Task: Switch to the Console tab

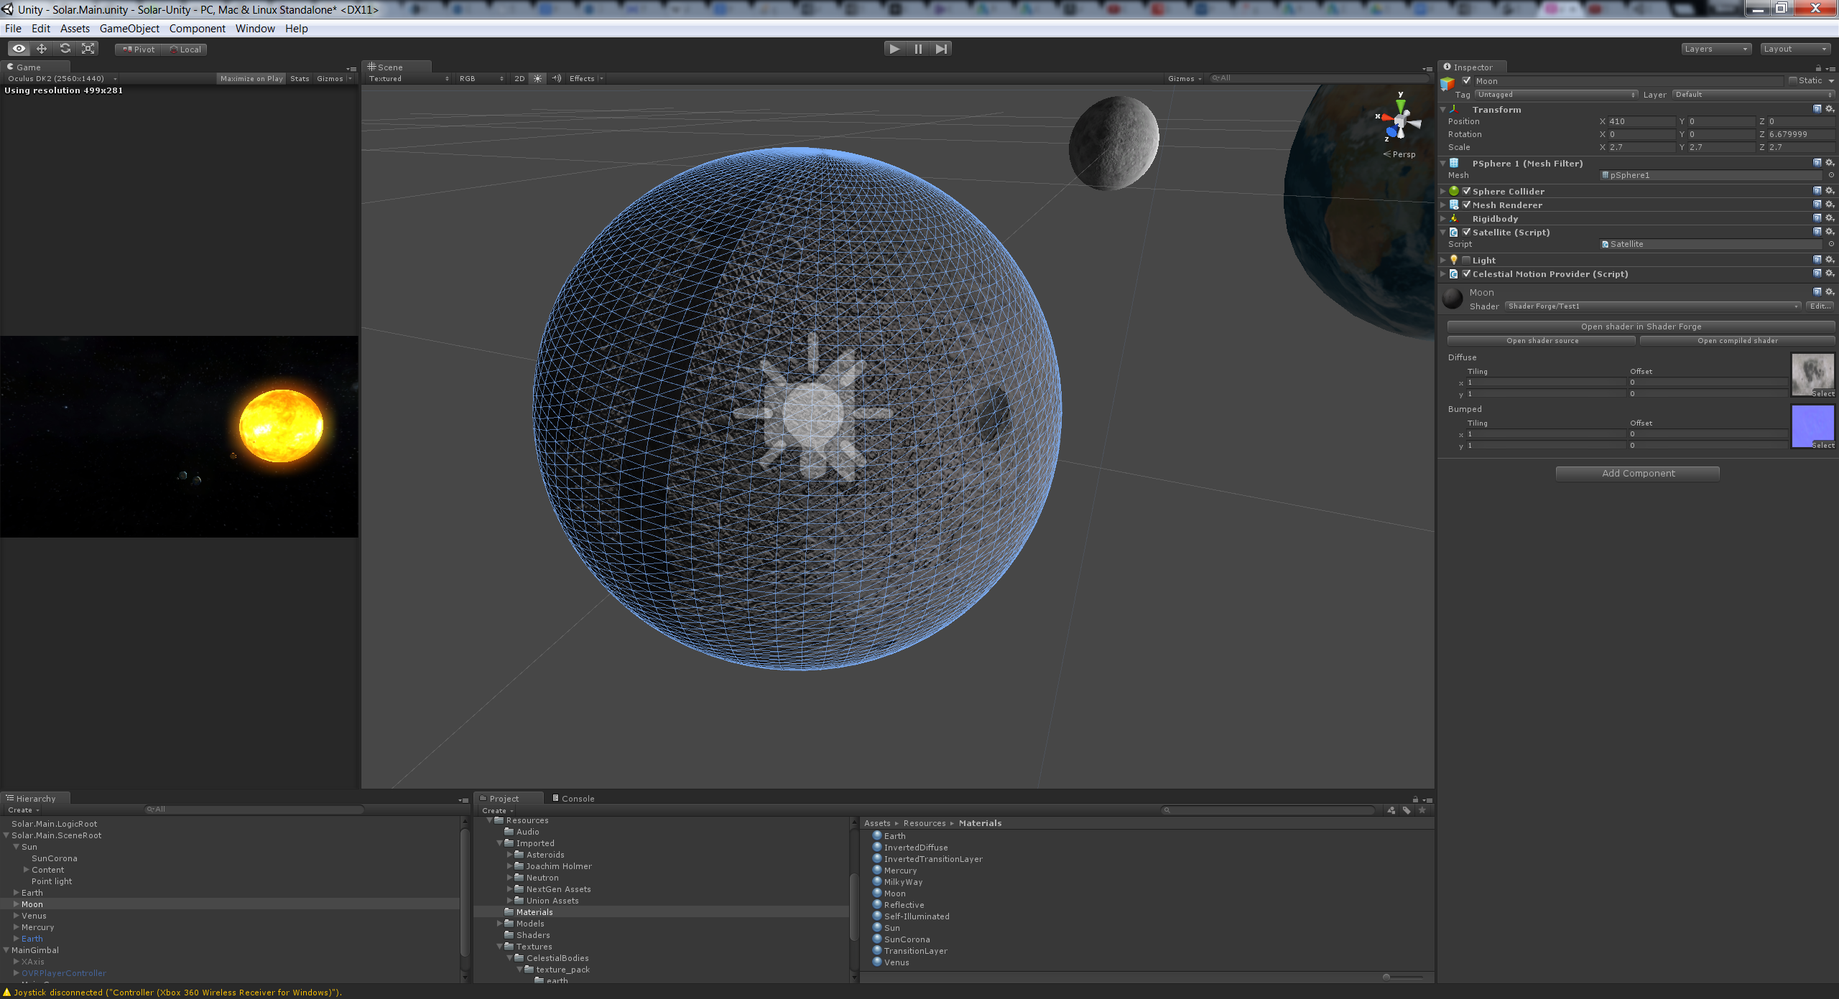Action: pyautogui.click(x=574, y=798)
